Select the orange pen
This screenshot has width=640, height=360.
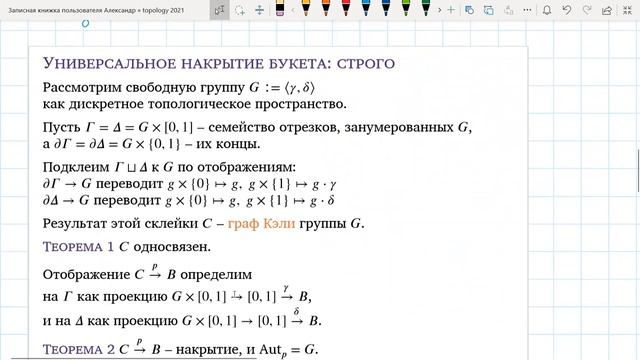coord(326,8)
